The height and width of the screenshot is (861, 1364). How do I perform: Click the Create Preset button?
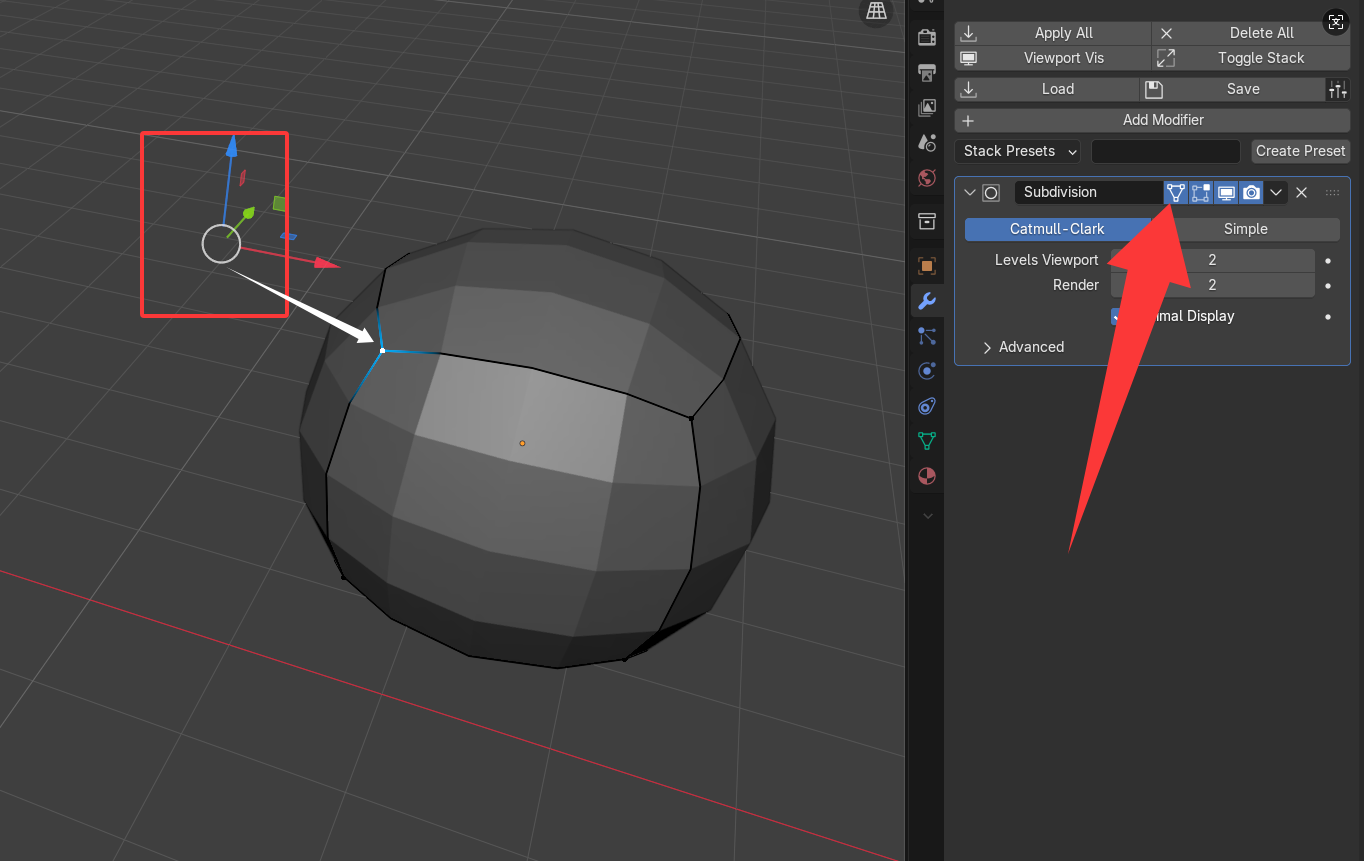click(x=1301, y=151)
